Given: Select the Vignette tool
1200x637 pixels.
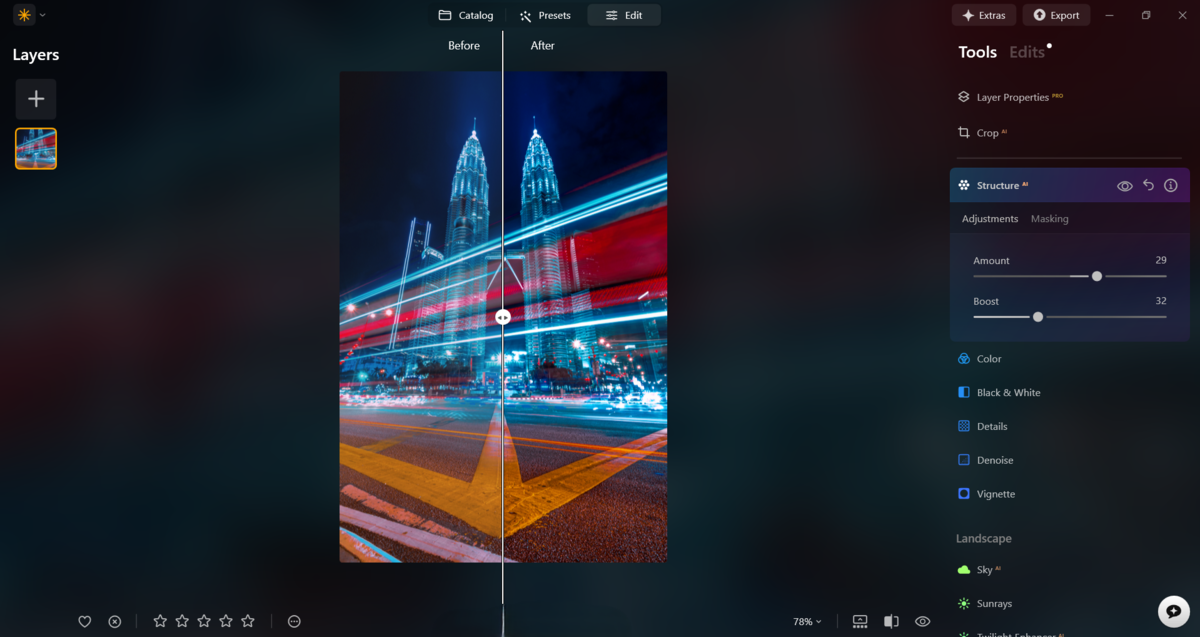Looking at the screenshot, I should [996, 493].
